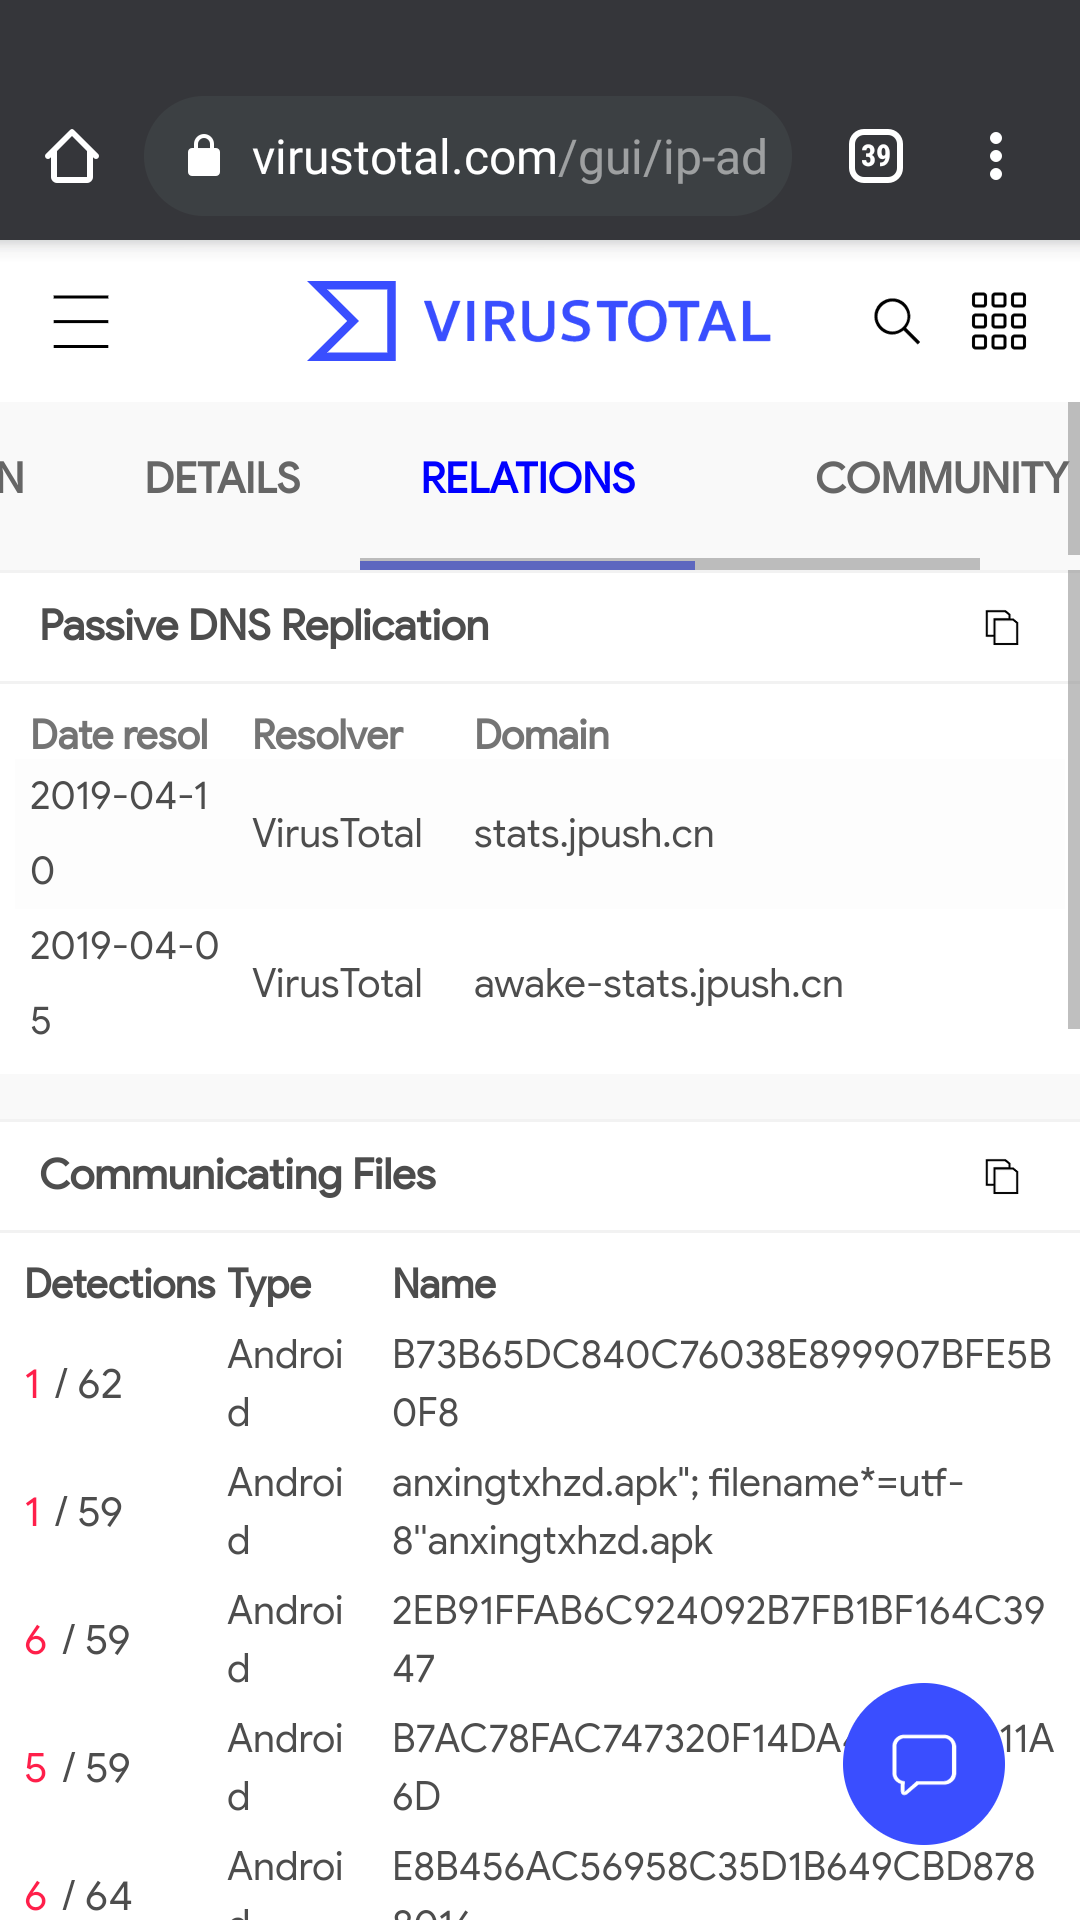Open the browser three-dot menu
This screenshot has height=1920, width=1080.
pyautogui.click(x=995, y=156)
